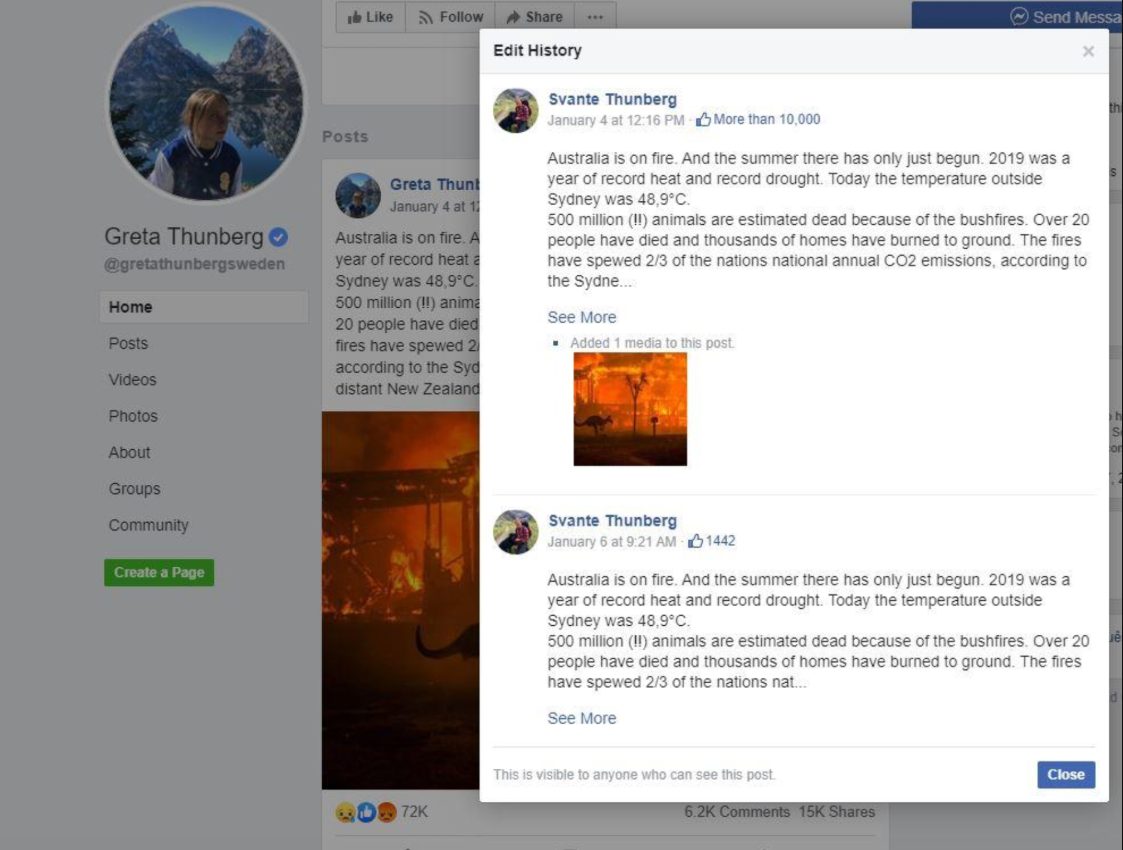Open the Svante Thunberg name link in first edit
Screen dimensions: 1123x850
(x=612, y=100)
